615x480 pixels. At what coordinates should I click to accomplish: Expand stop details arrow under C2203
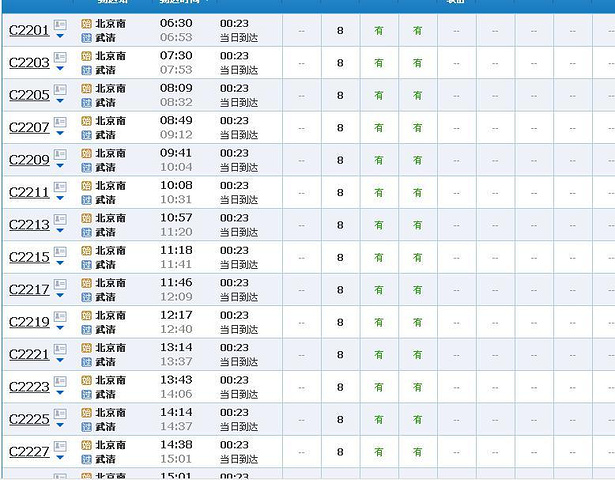click(60, 69)
